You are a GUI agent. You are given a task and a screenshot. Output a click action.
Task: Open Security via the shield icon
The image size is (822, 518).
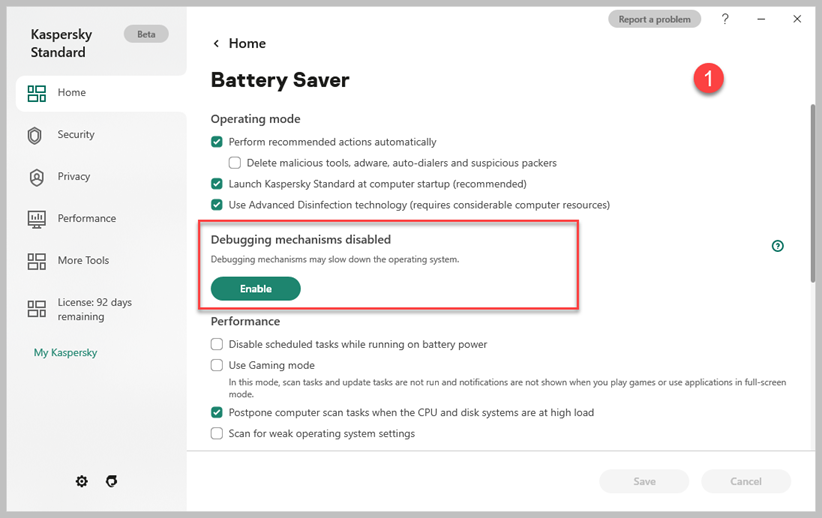pyautogui.click(x=37, y=135)
